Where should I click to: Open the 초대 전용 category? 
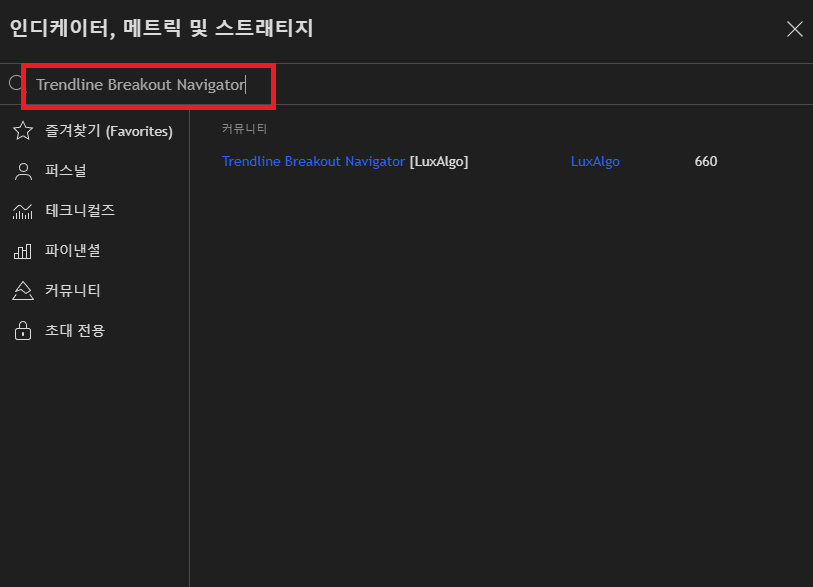[94, 330]
